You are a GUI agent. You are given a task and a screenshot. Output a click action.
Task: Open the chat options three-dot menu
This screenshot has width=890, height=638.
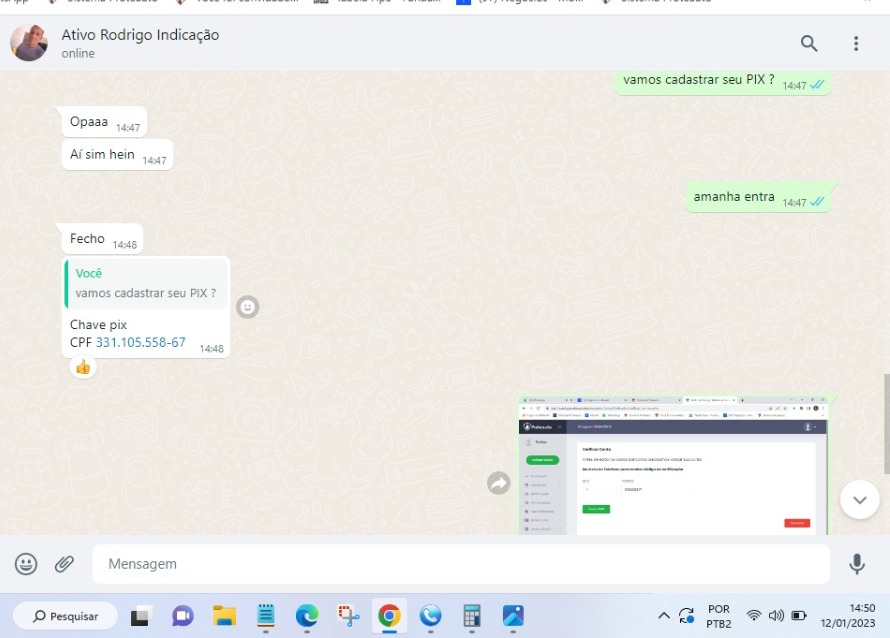[x=856, y=43]
